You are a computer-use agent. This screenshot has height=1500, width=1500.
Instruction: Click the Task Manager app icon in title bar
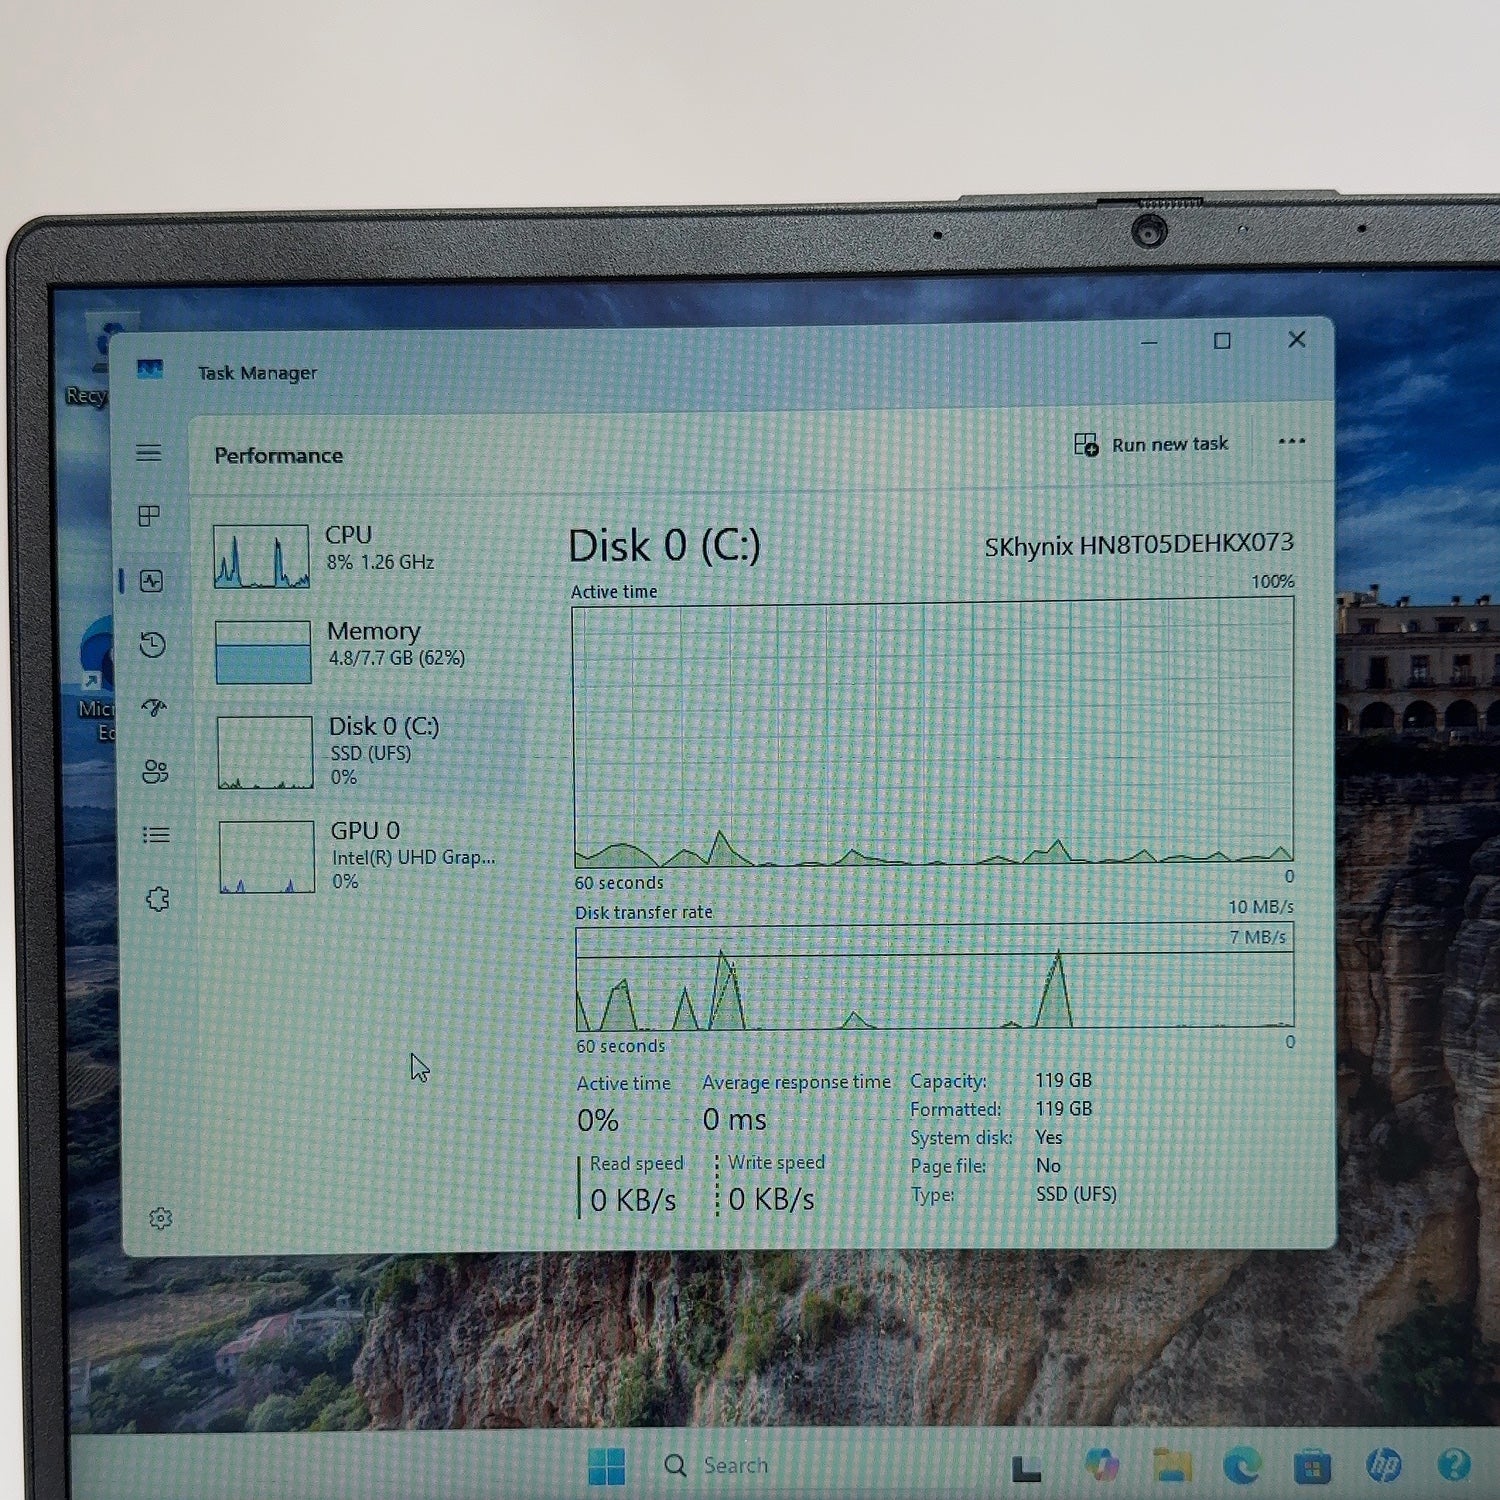click(x=150, y=370)
